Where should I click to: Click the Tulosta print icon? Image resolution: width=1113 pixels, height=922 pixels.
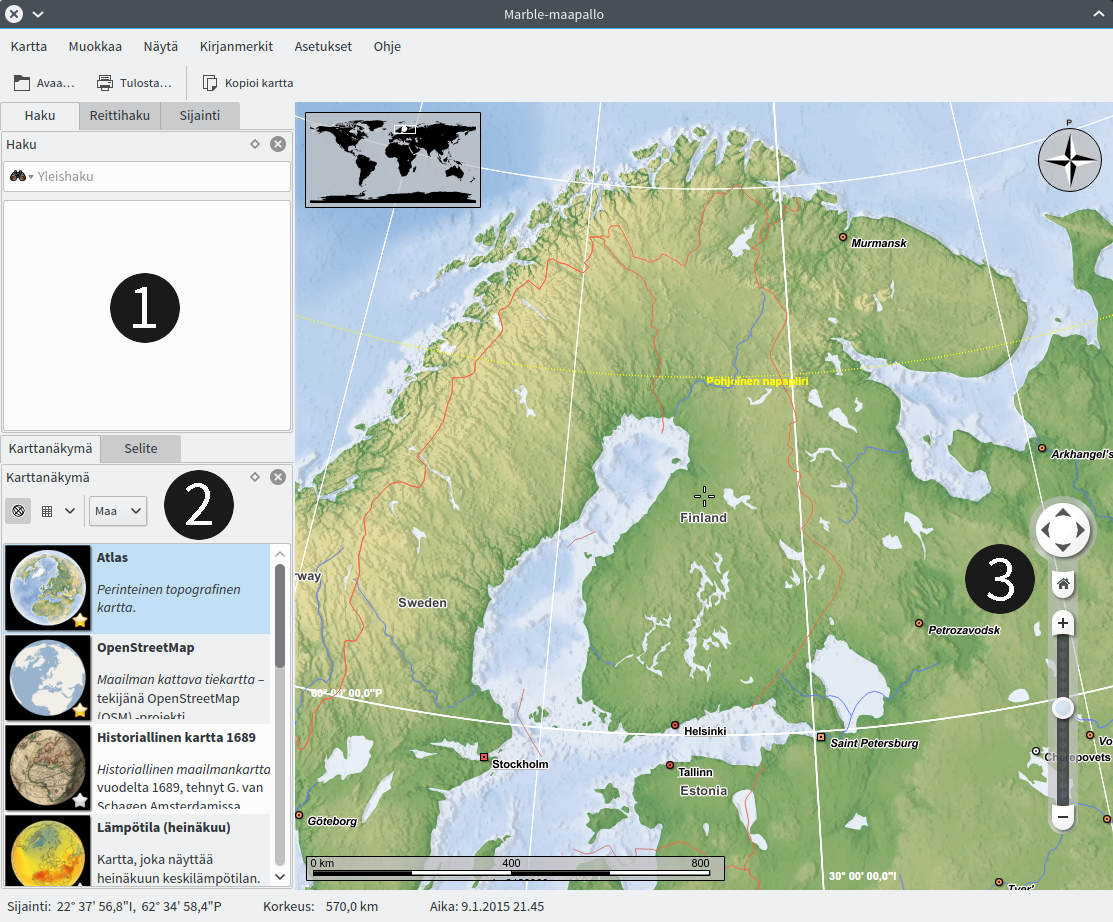(x=105, y=83)
